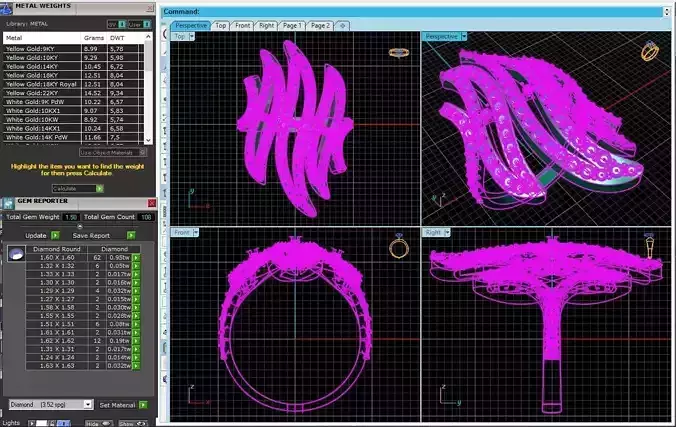
Task: Select the round diamond gem thumbnail
Action: coord(16,254)
